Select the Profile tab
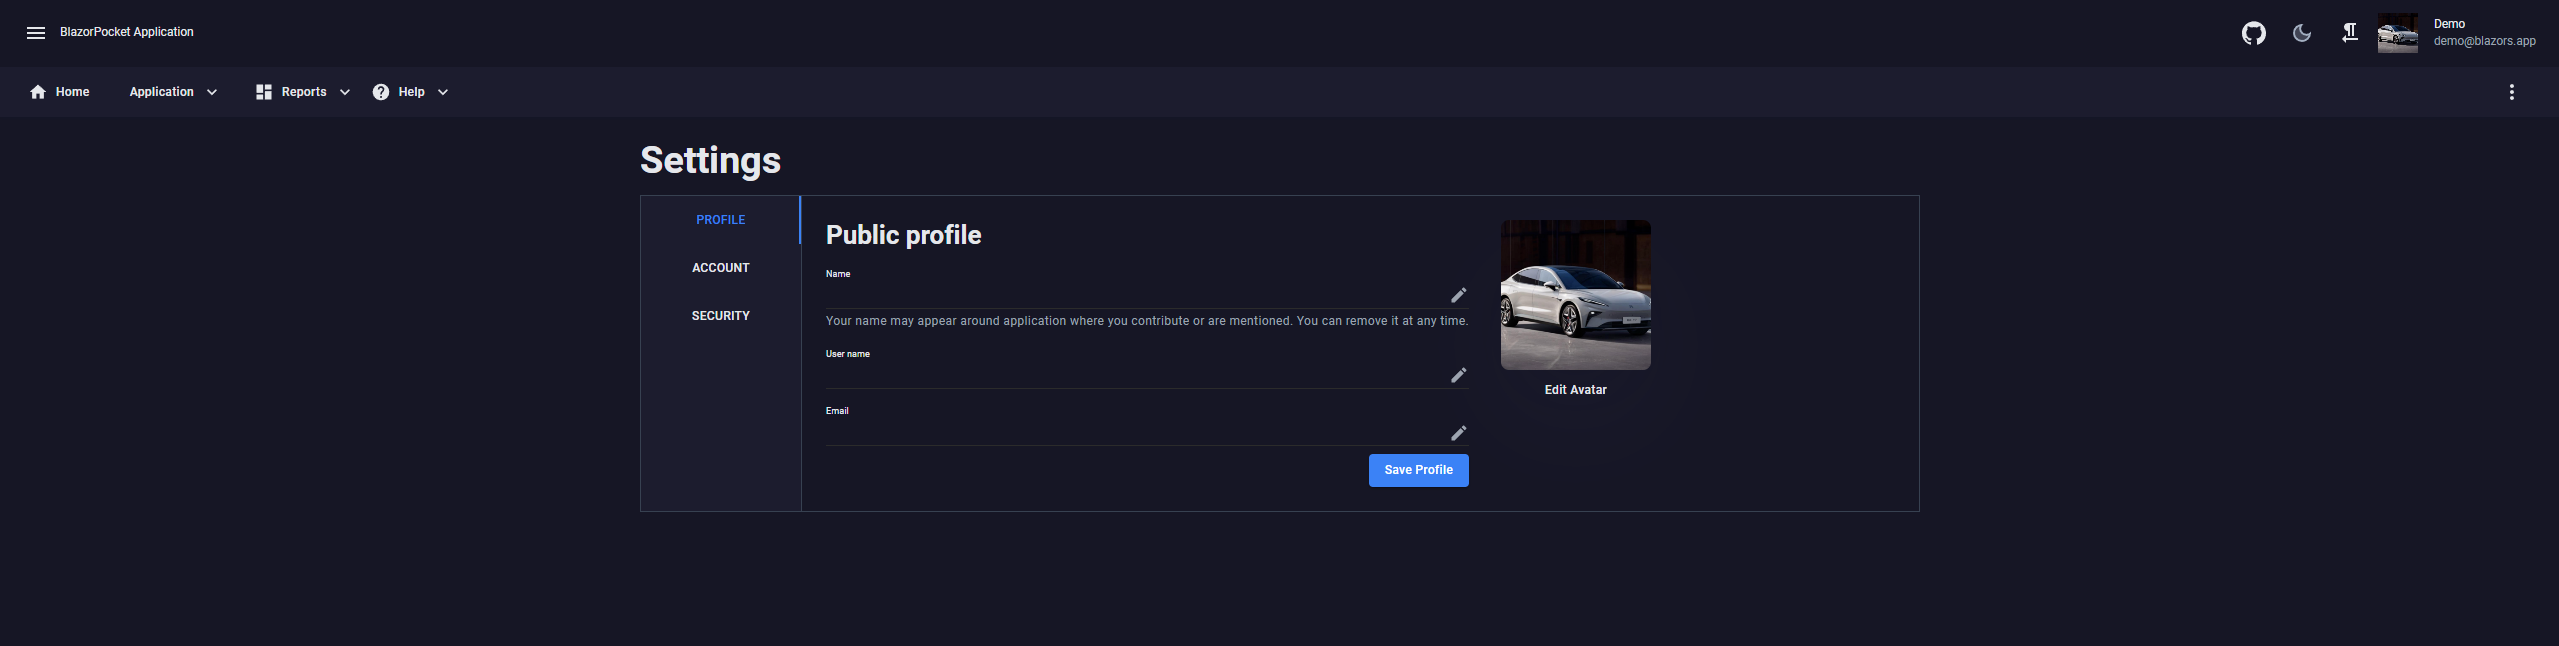 (x=720, y=220)
